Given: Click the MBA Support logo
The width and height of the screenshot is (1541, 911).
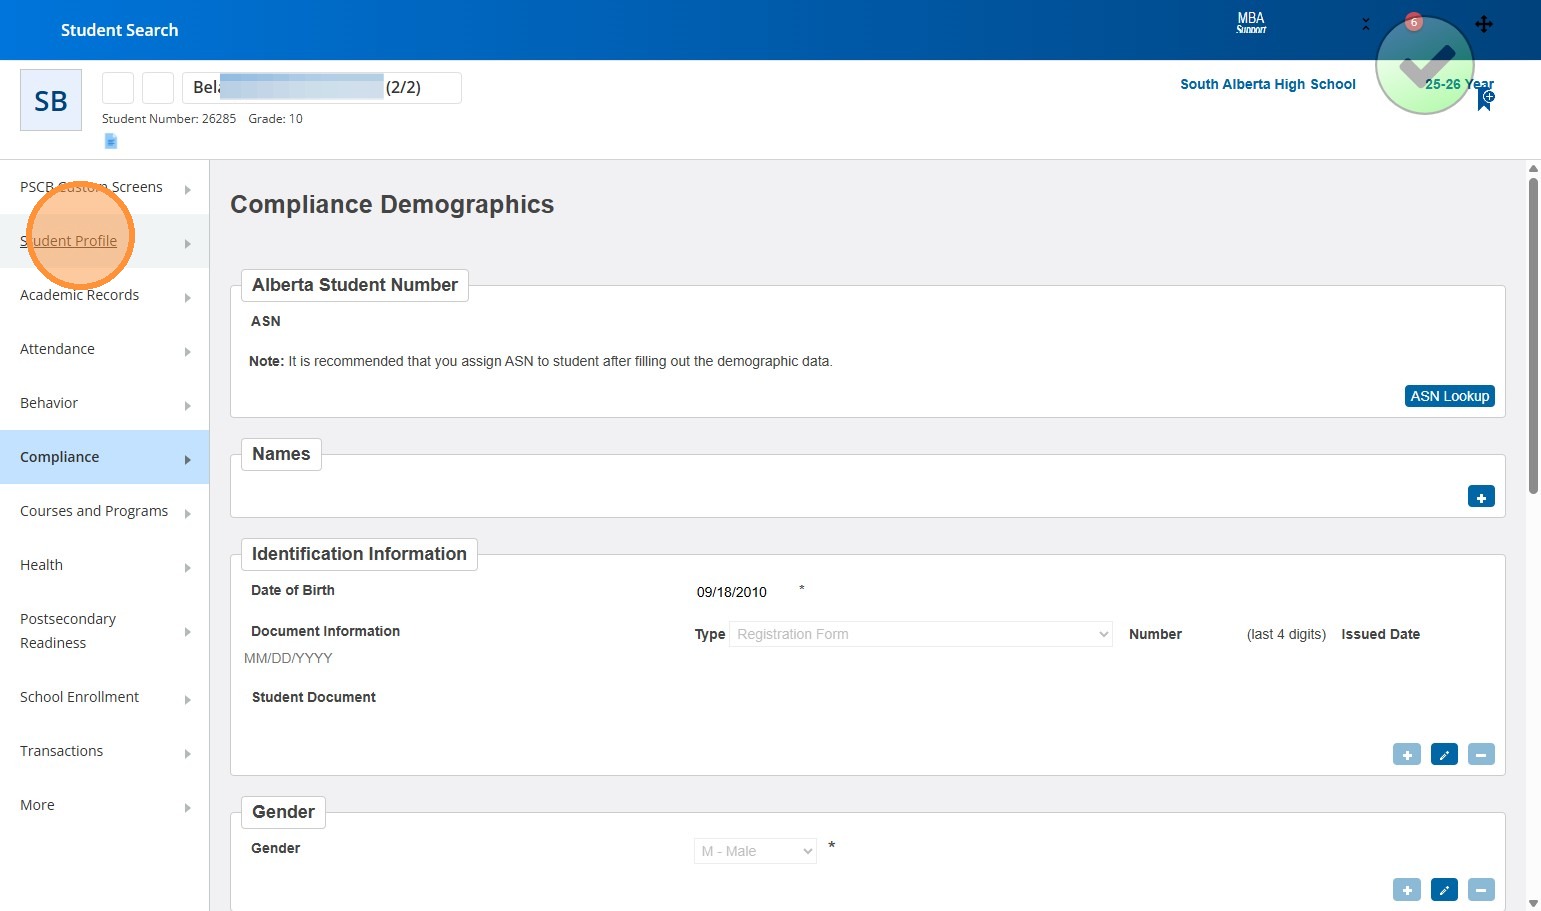Looking at the screenshot, I should tap(1251, 23).
